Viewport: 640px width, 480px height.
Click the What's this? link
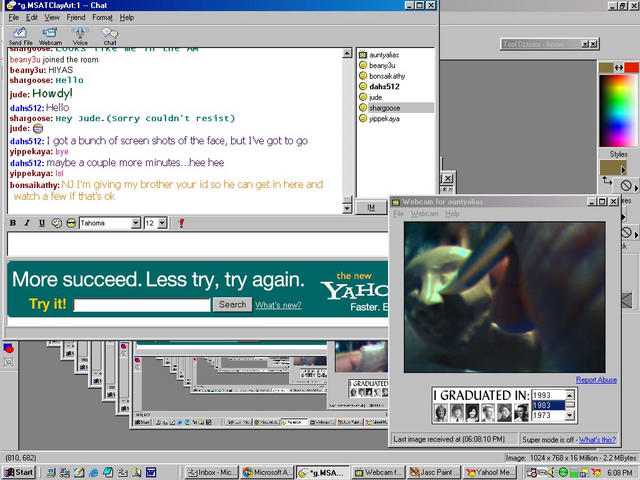coord(597,440)
